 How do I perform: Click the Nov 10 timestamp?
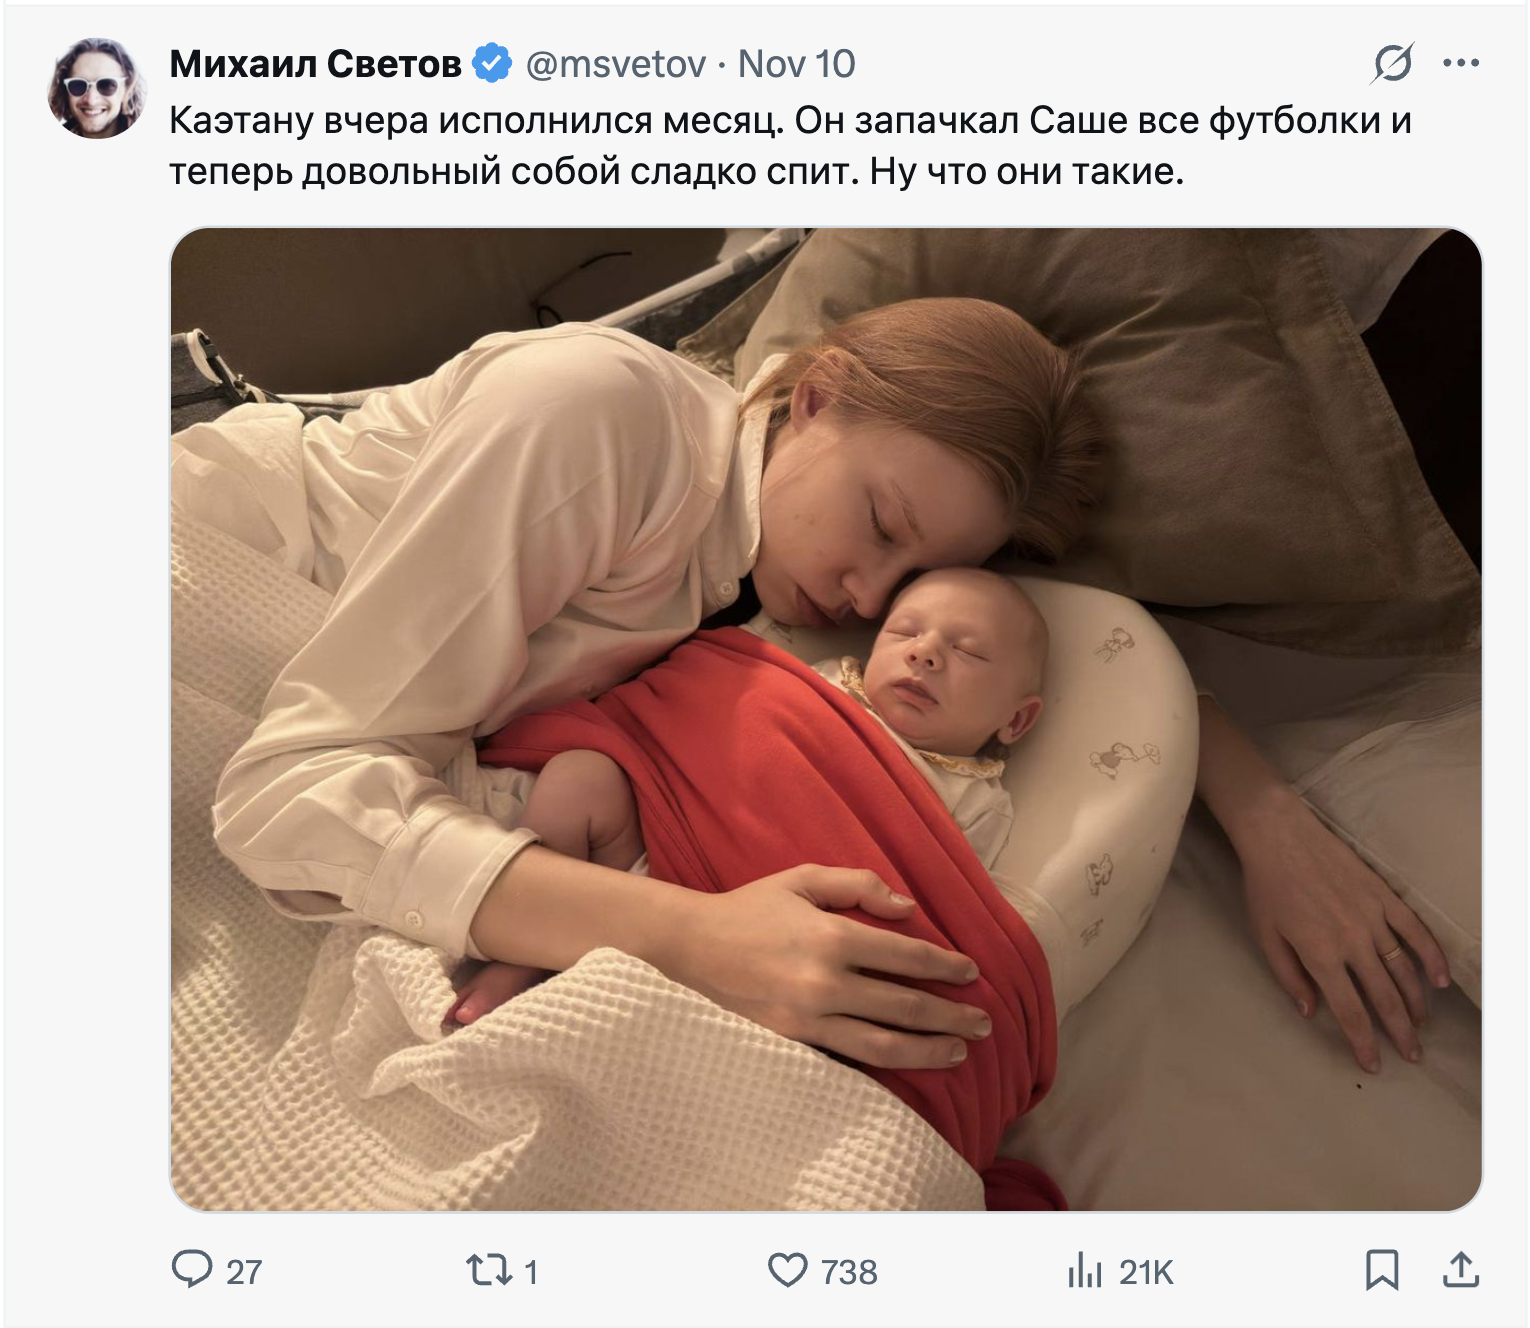(796, 64)
